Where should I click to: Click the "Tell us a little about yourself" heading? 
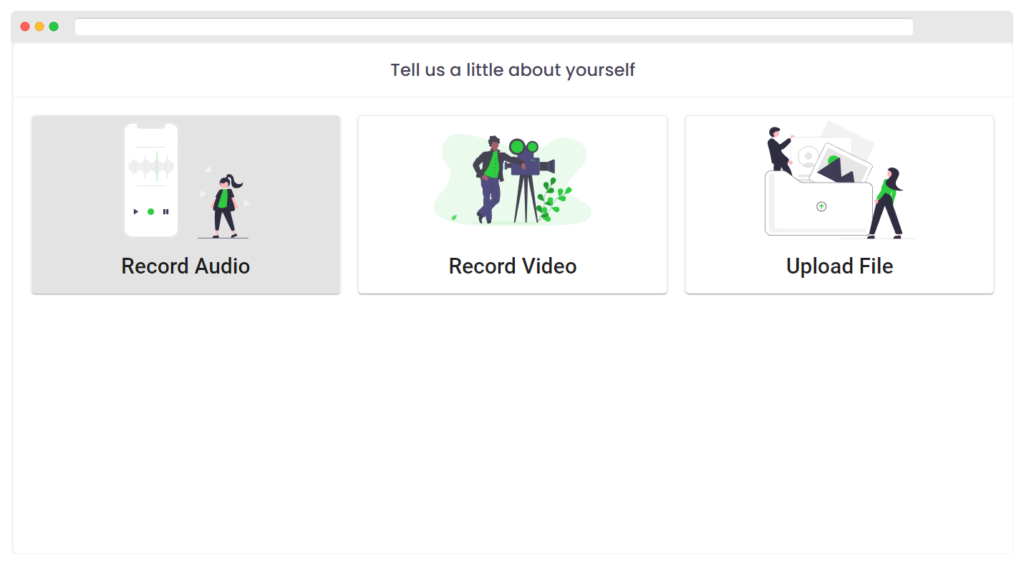(513, 70)
